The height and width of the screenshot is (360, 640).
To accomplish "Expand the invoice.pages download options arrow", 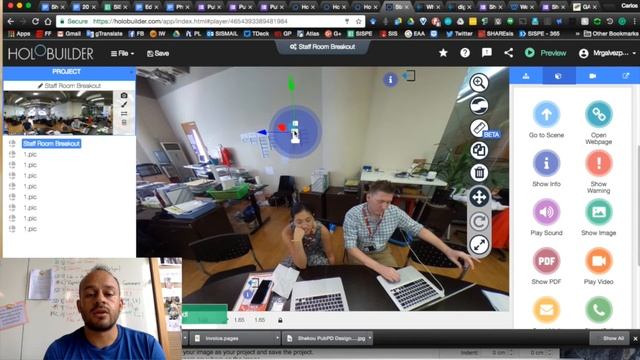I will point(277,338).
